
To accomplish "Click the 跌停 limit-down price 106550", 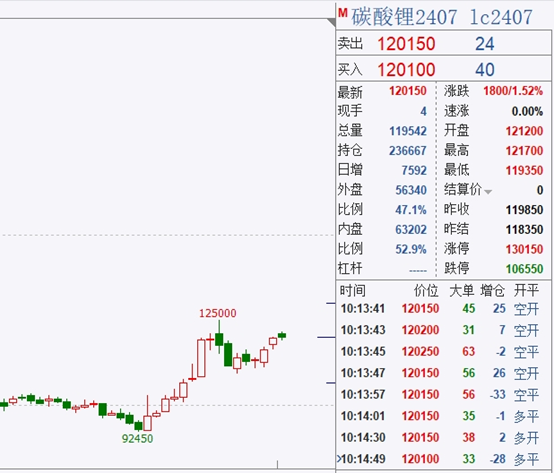I will tap(524, 269).
